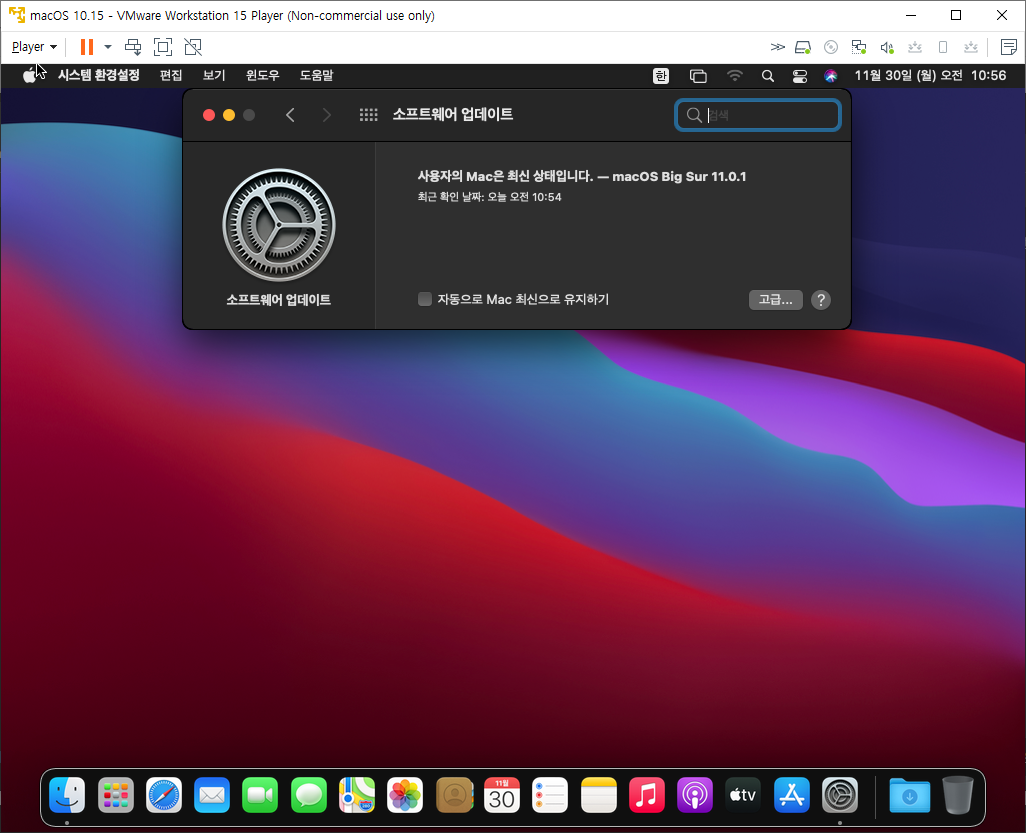Open FaceTime from the Dock
The height and width of the screenshot is (833, 1026).
tap(260, 795)
